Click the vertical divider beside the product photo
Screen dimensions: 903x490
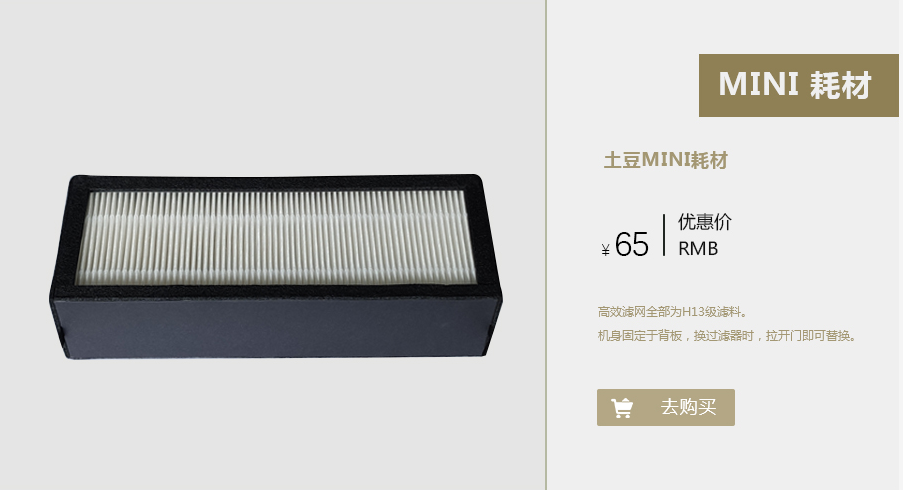tap(545, 245)
